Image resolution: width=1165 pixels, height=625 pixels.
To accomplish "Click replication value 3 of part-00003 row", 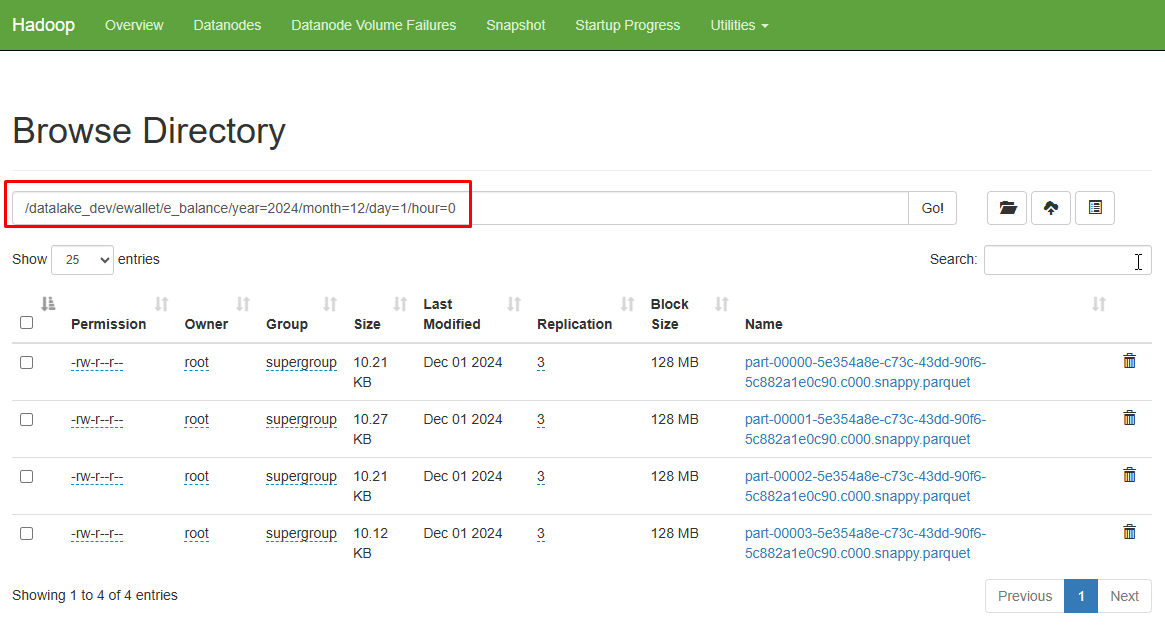I will click(x=541, y=534).
